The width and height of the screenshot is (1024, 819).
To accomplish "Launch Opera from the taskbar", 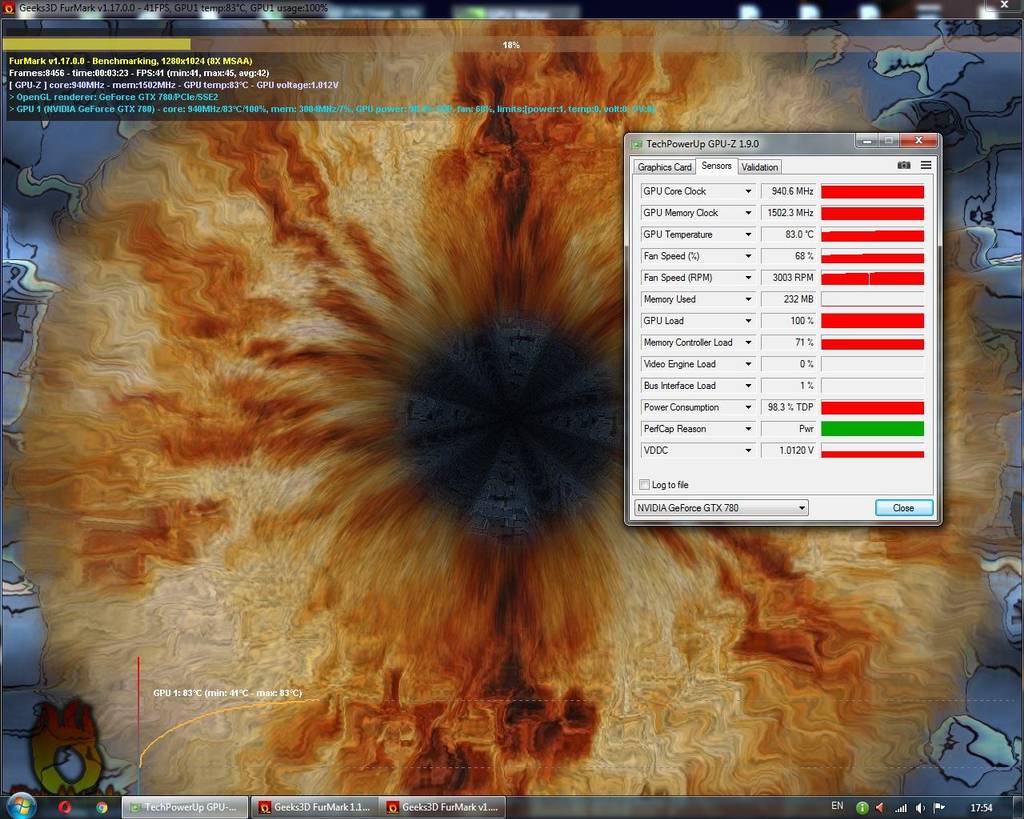I will [x=64, y=807].
